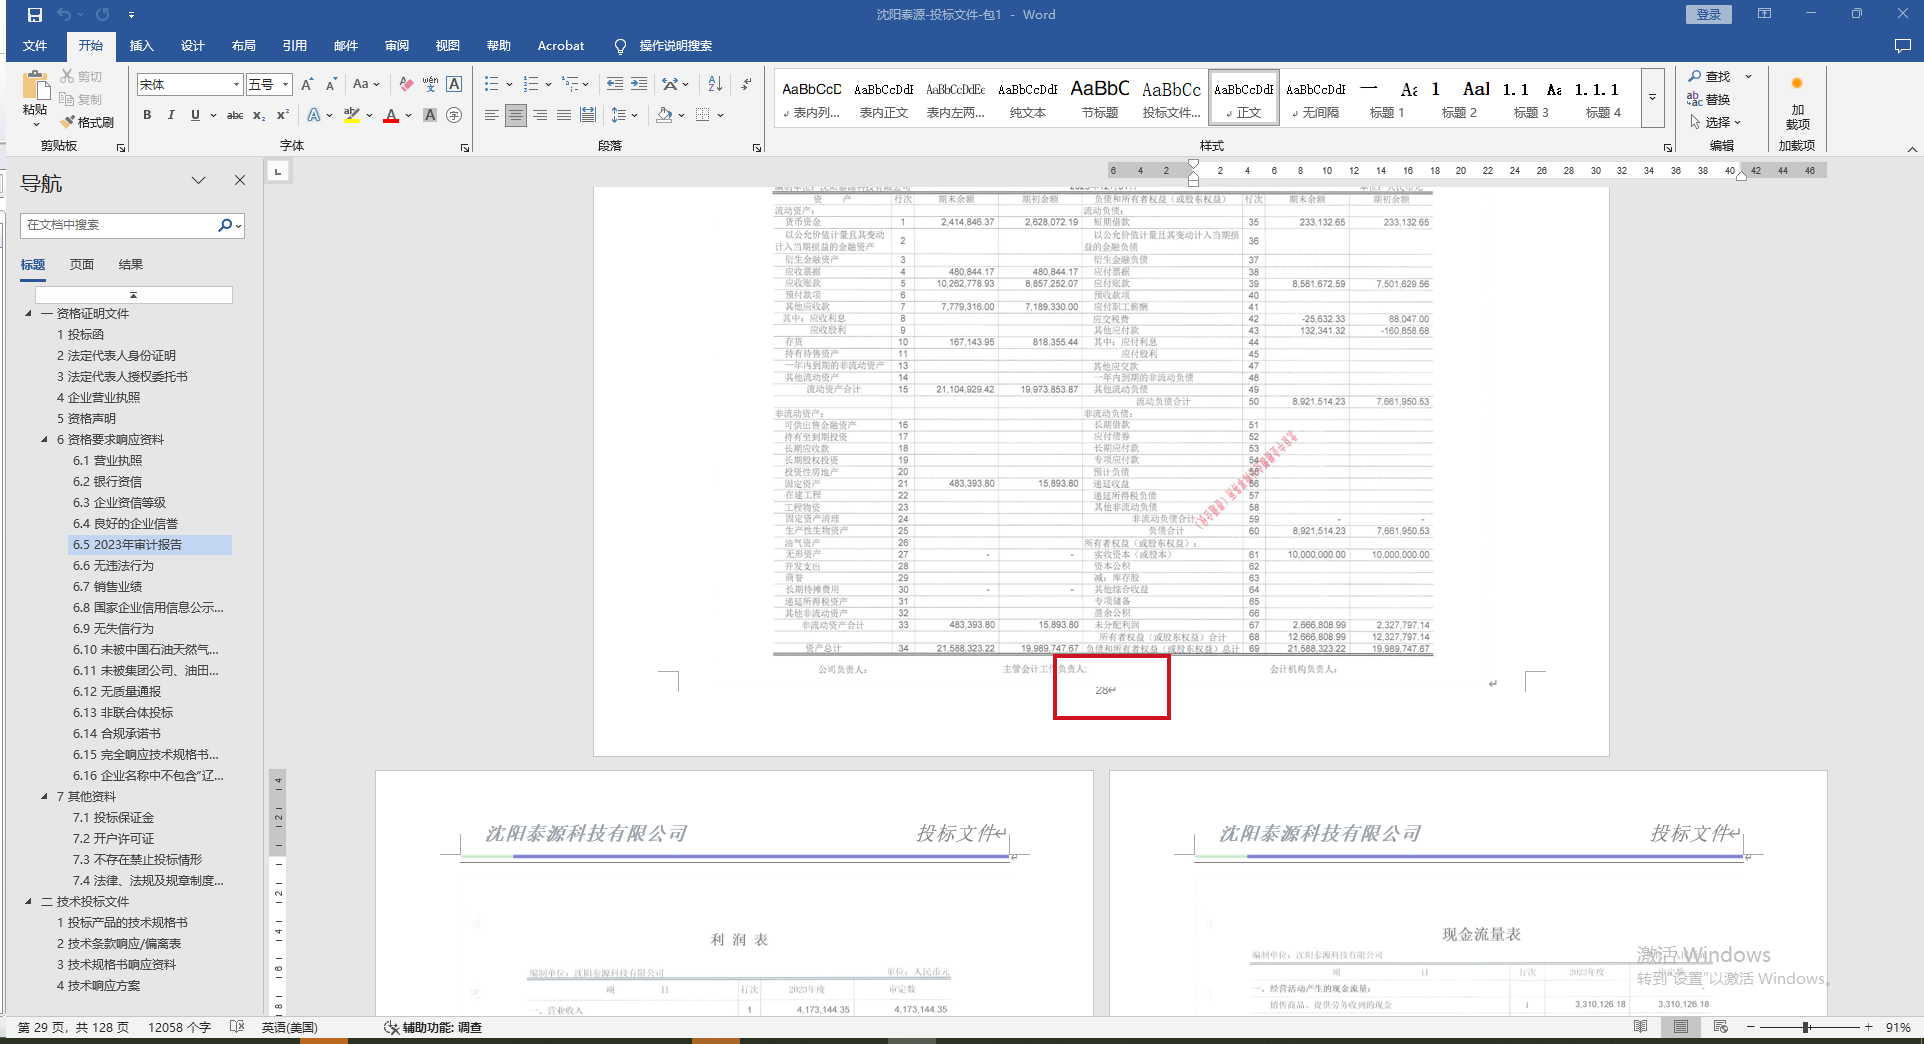
Task: Apply the 标题 1 heading style
Action: pos(1387,98)
